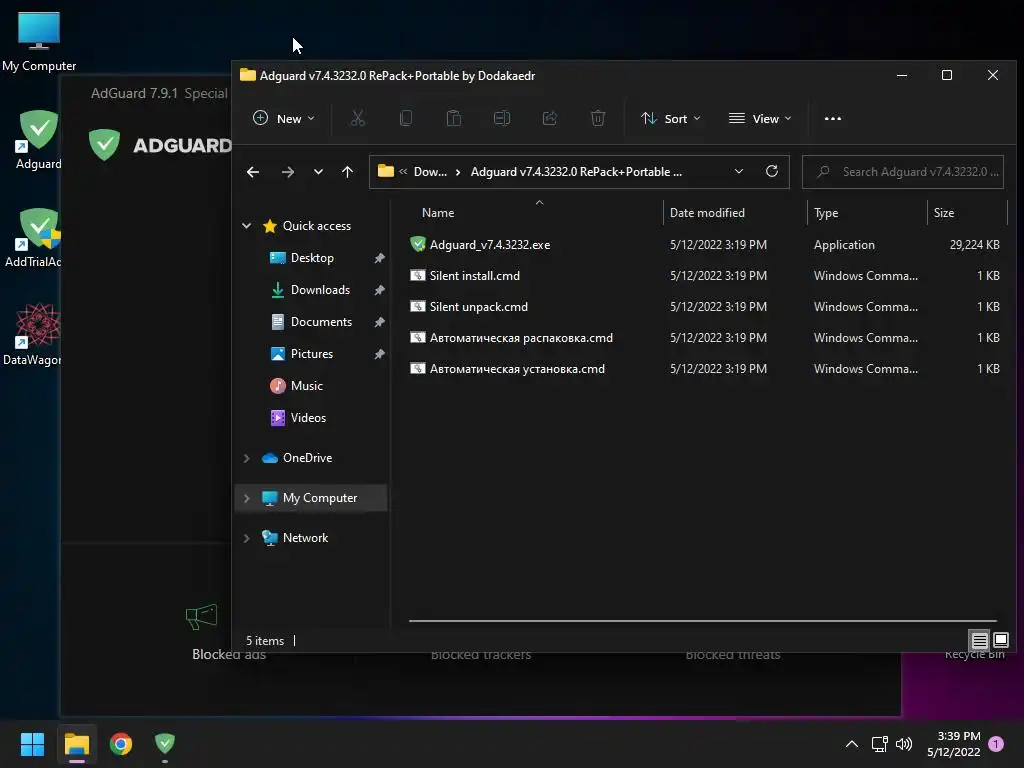Viewport: 1024px width, 768px height.
Task: Unpin Downloads from Quick access
Action: (379, 290)
